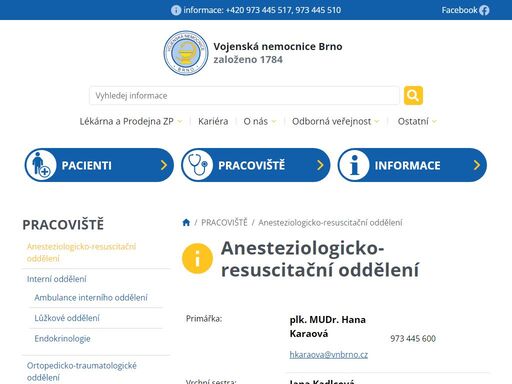Click the info icon on INFORMACE button

(354, 165)
